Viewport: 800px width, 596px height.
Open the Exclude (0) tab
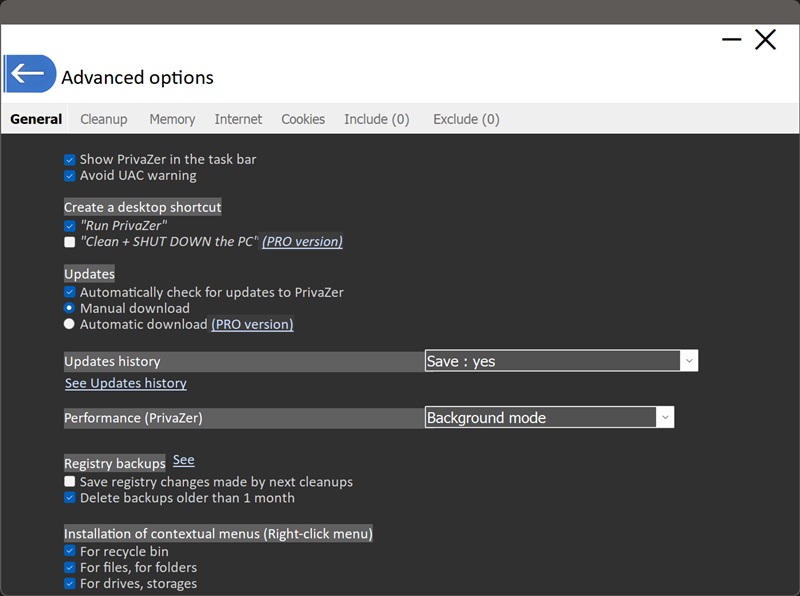[x=466, y=119]
